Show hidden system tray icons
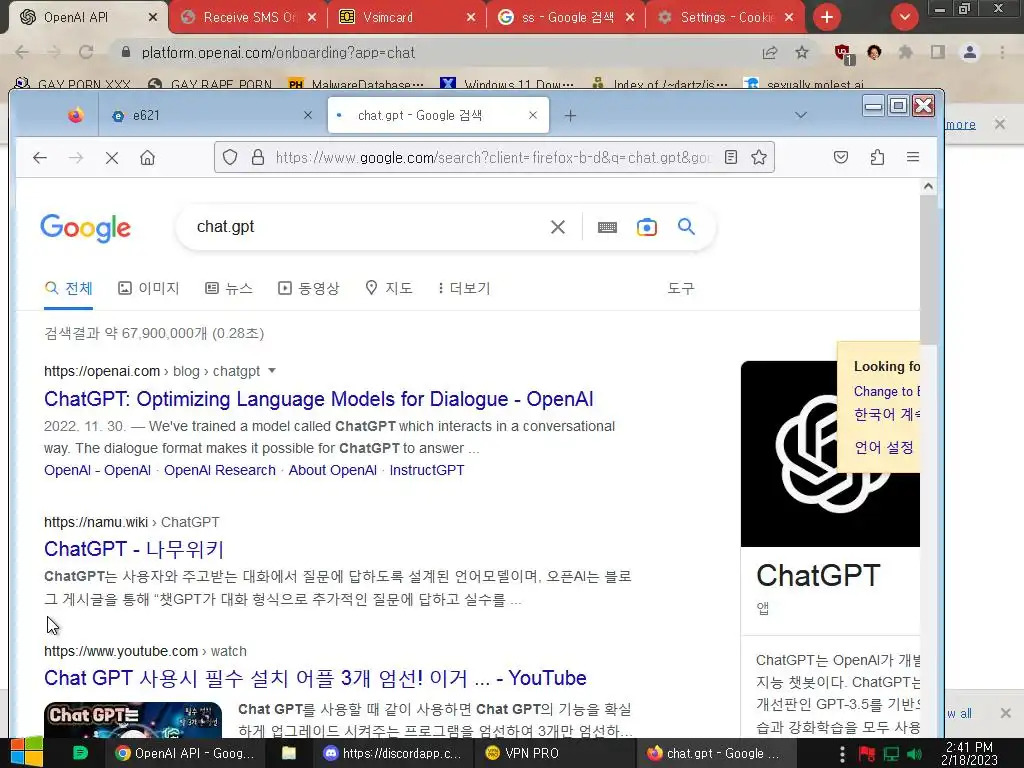 coord(842,754)
